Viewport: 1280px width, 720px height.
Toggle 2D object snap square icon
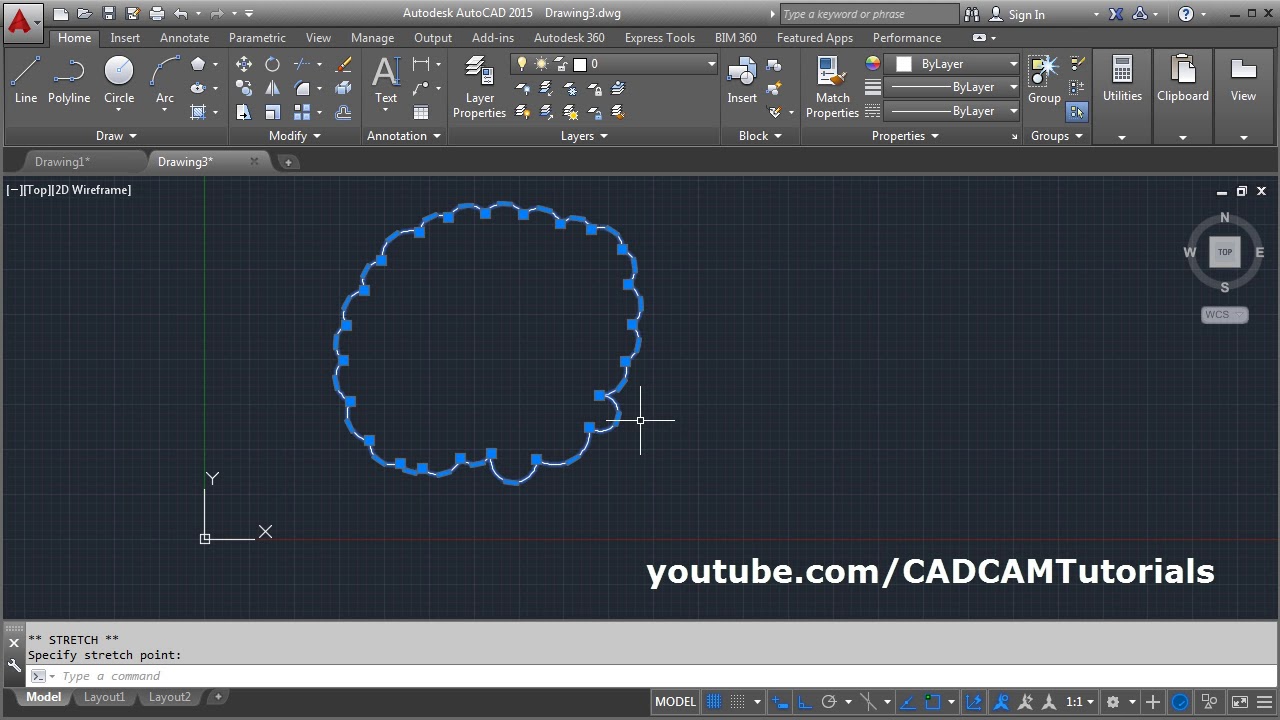pos(932,701)
